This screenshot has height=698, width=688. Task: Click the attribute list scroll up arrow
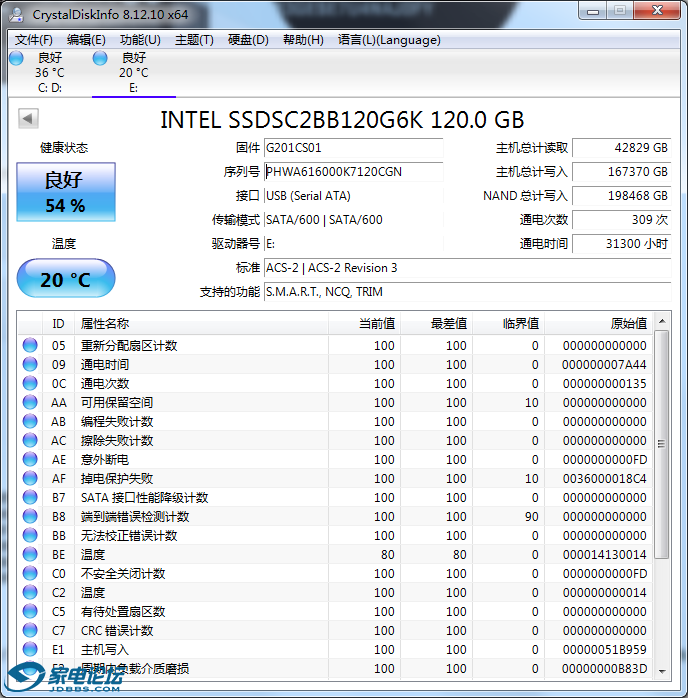(662, 321)
